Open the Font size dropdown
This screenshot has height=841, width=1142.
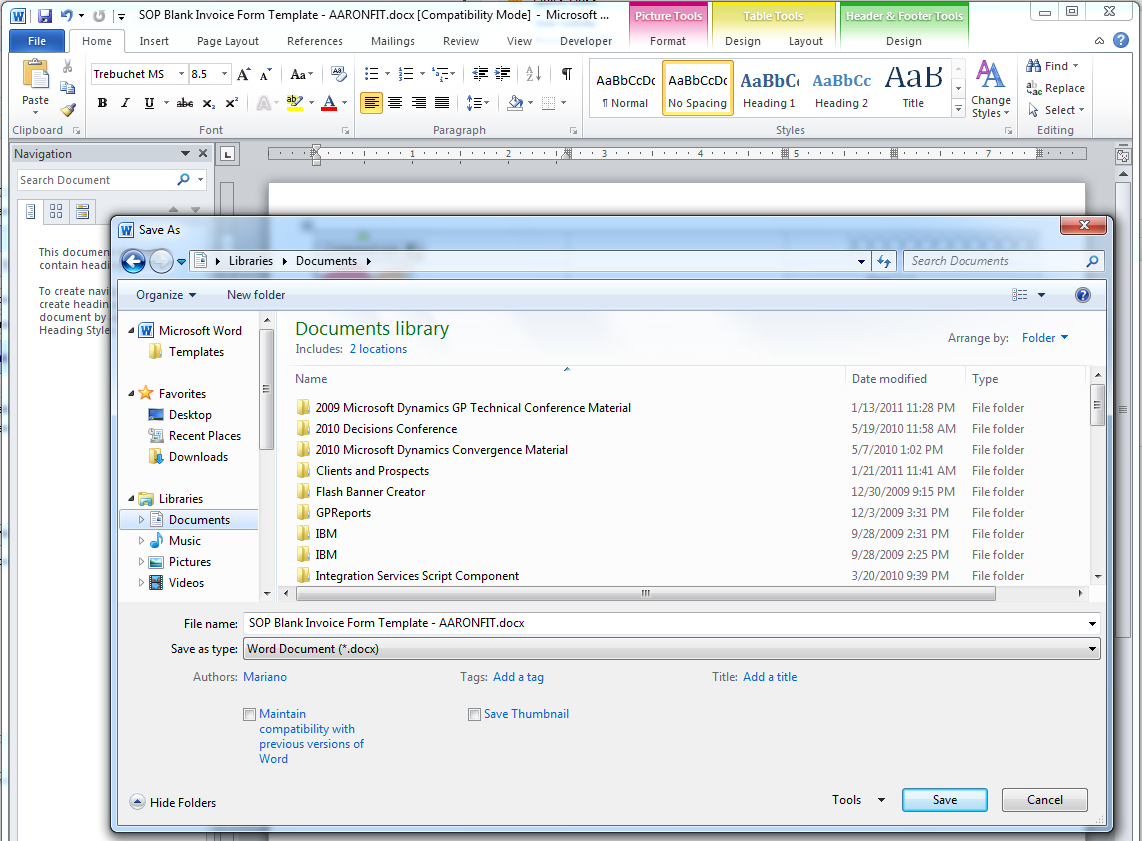224,74
